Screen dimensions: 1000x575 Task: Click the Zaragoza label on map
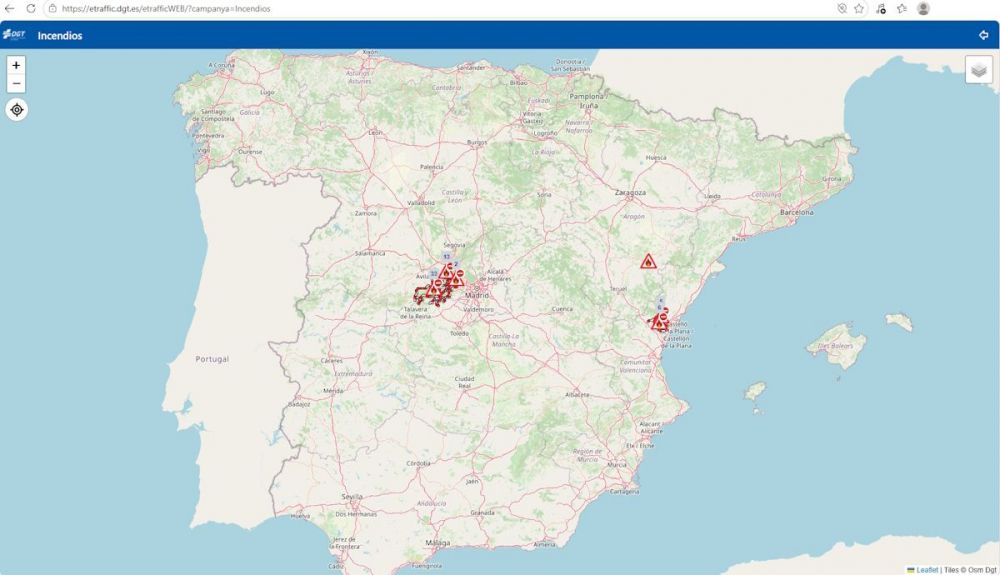point(630,192)
